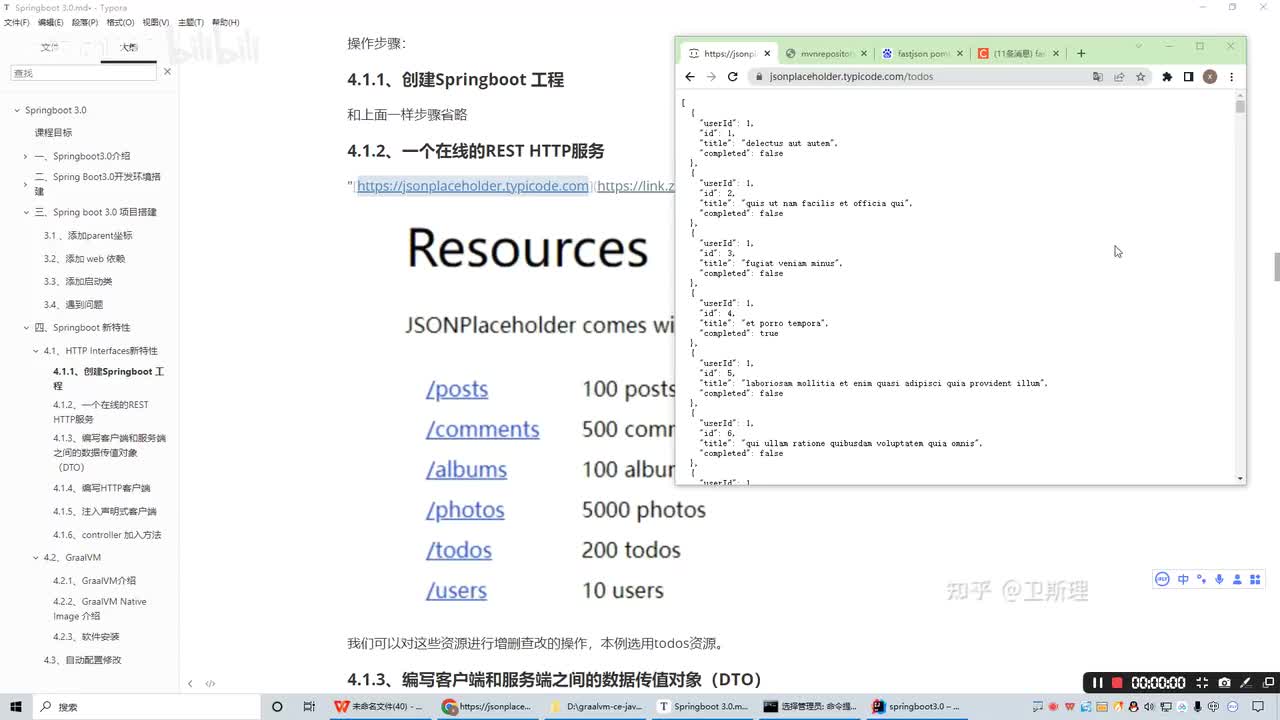Expand 一、Springboot3.0介绍 outline node
Image resolution: width=1280 pixels, height=720 pixels.
(x=26, y=157)
